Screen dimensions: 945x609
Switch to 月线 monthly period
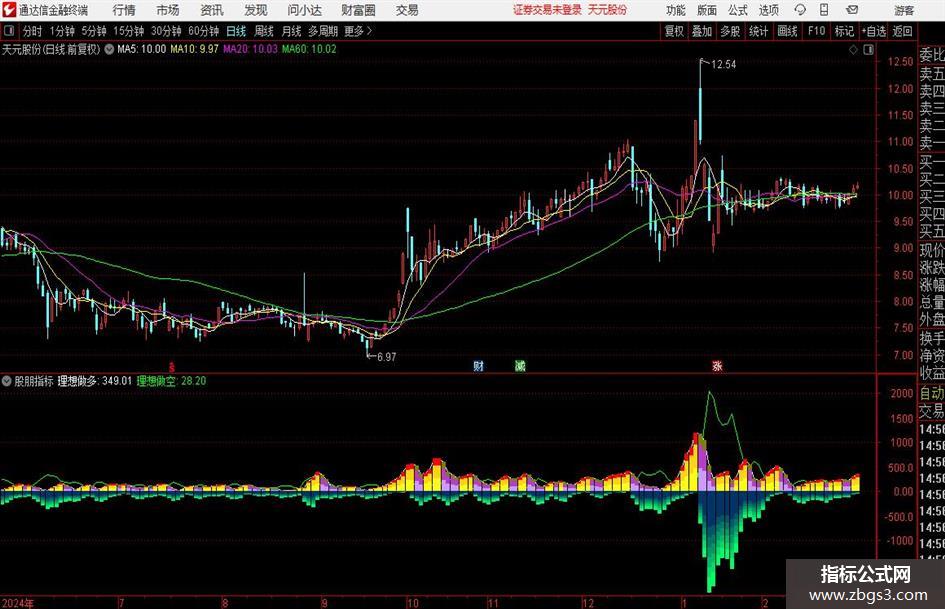click(x=291, y=31)
